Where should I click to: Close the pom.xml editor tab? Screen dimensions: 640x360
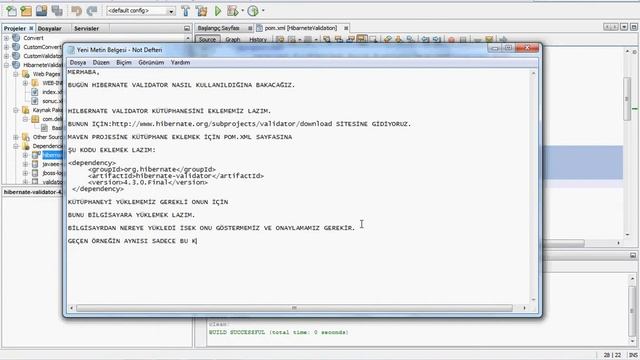coord(346,28)
